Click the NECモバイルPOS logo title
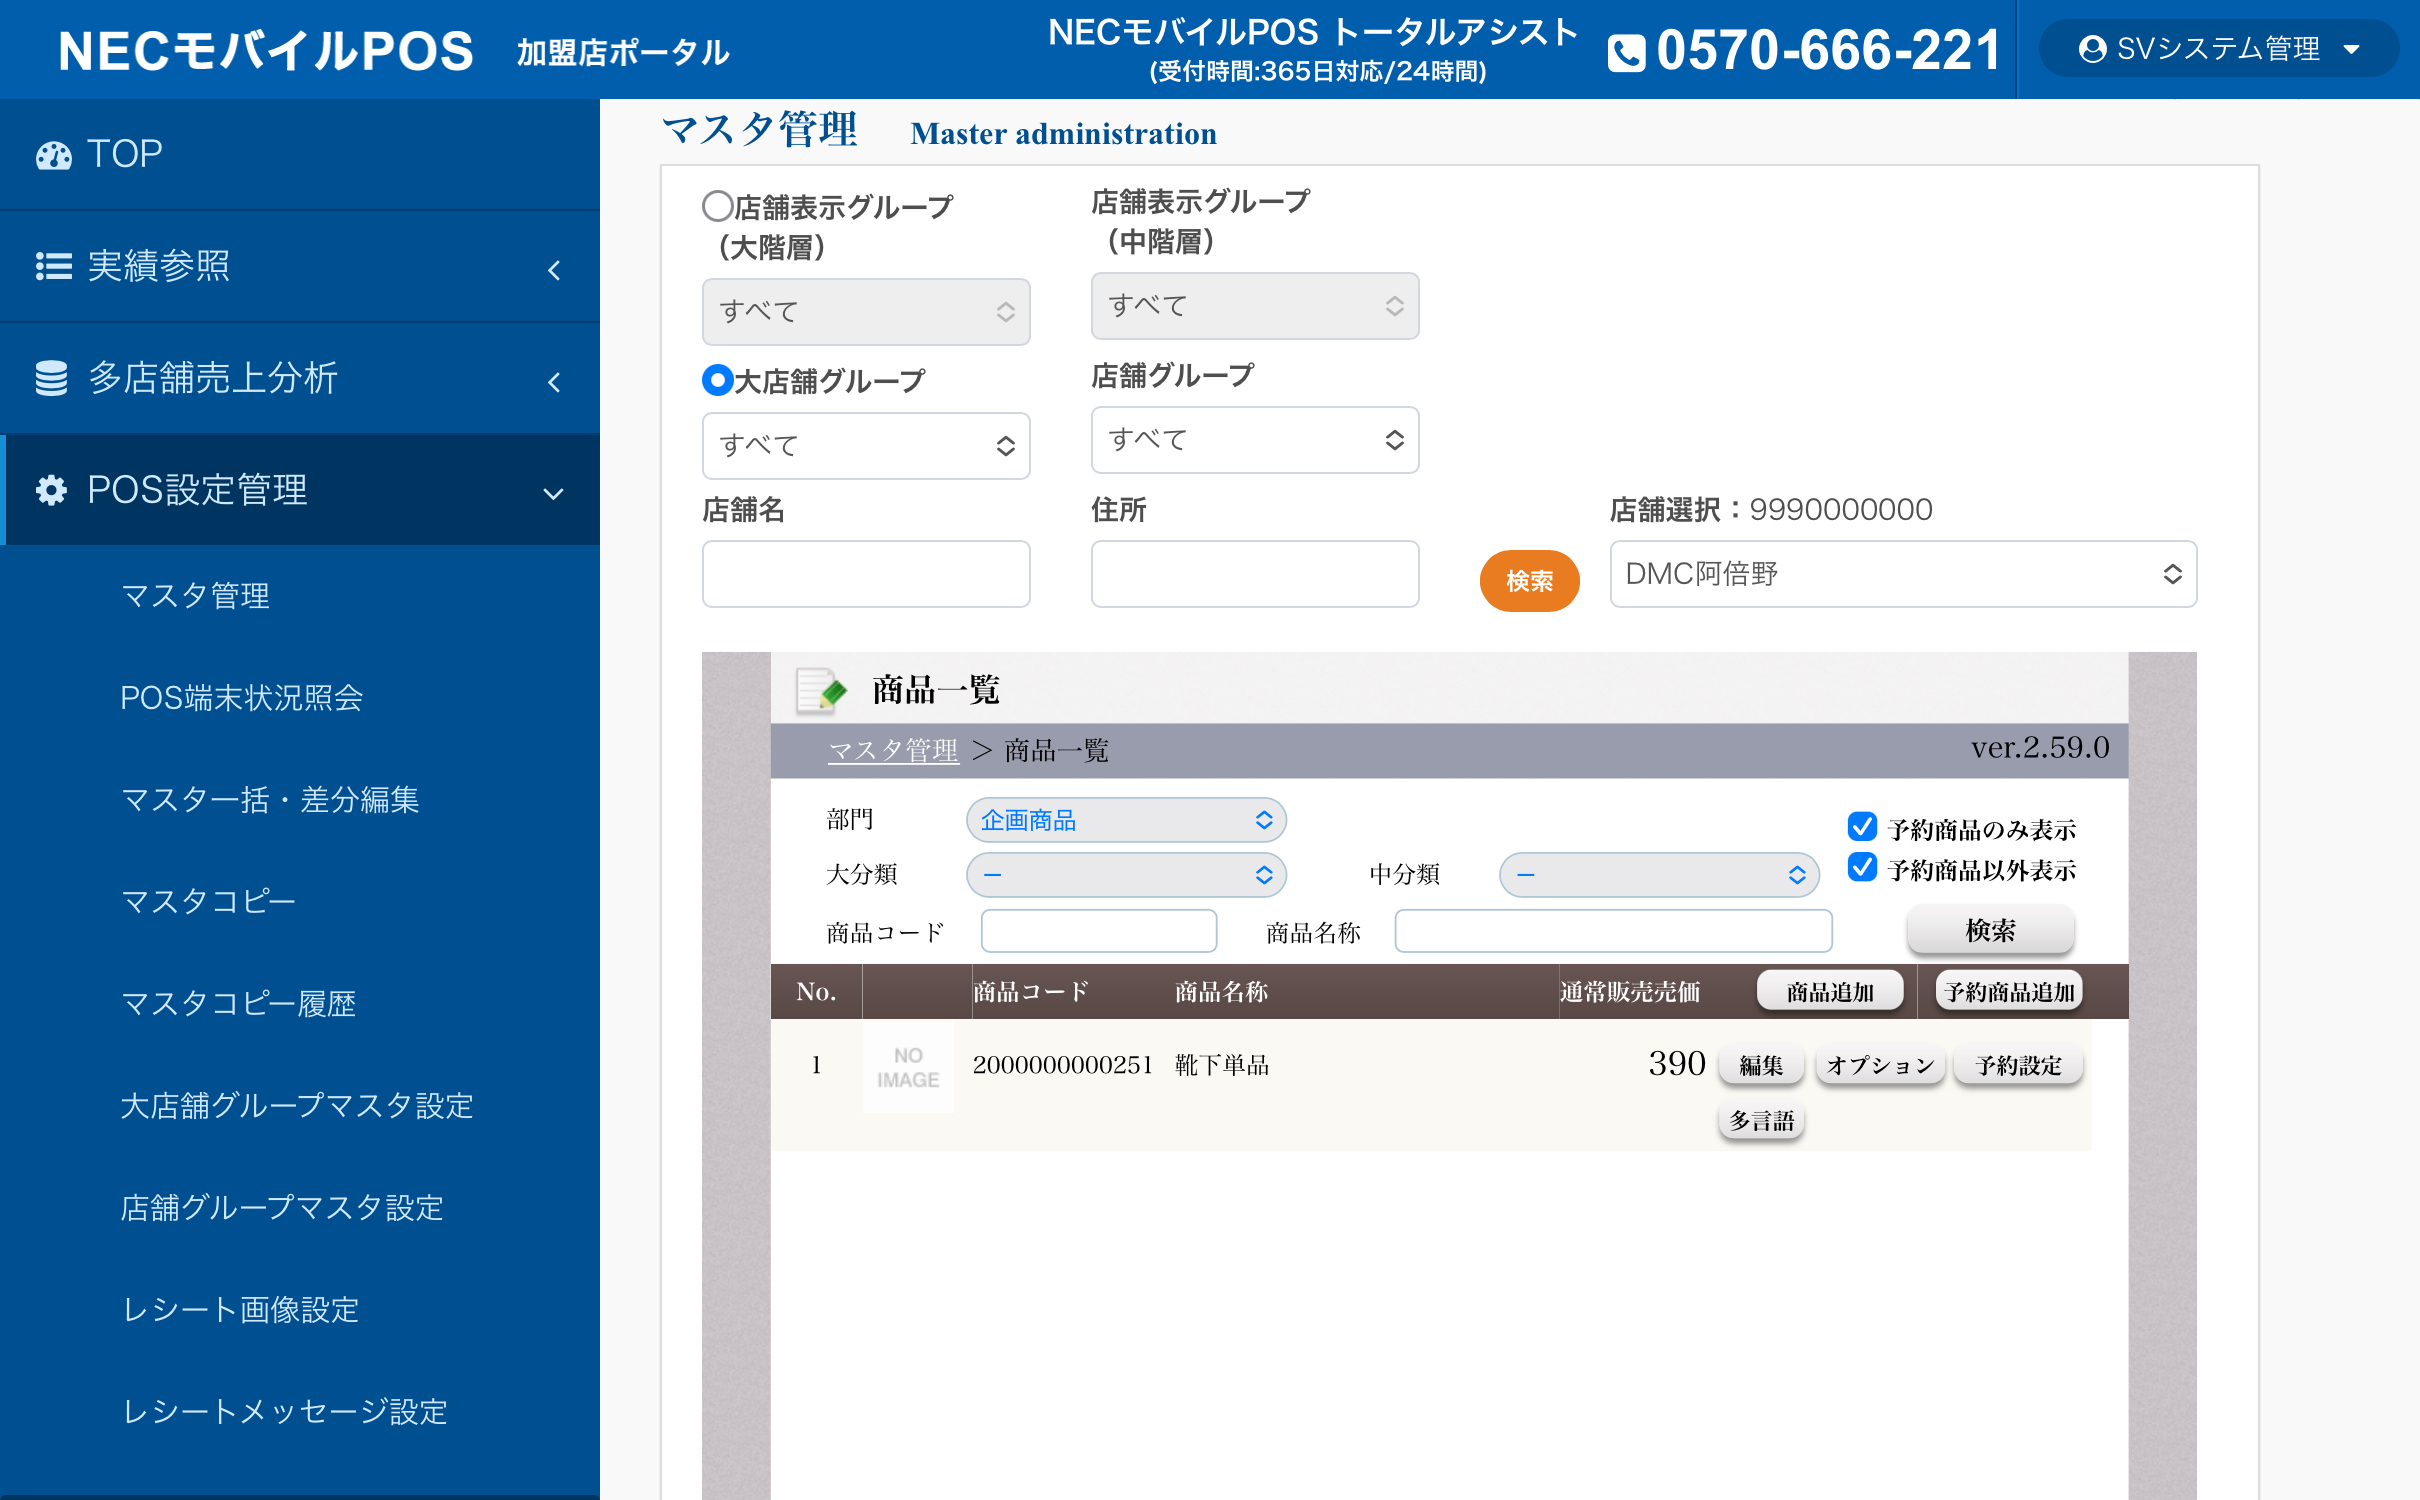The width and height of the screenshot is (2420, 1500). pos(265,50)
